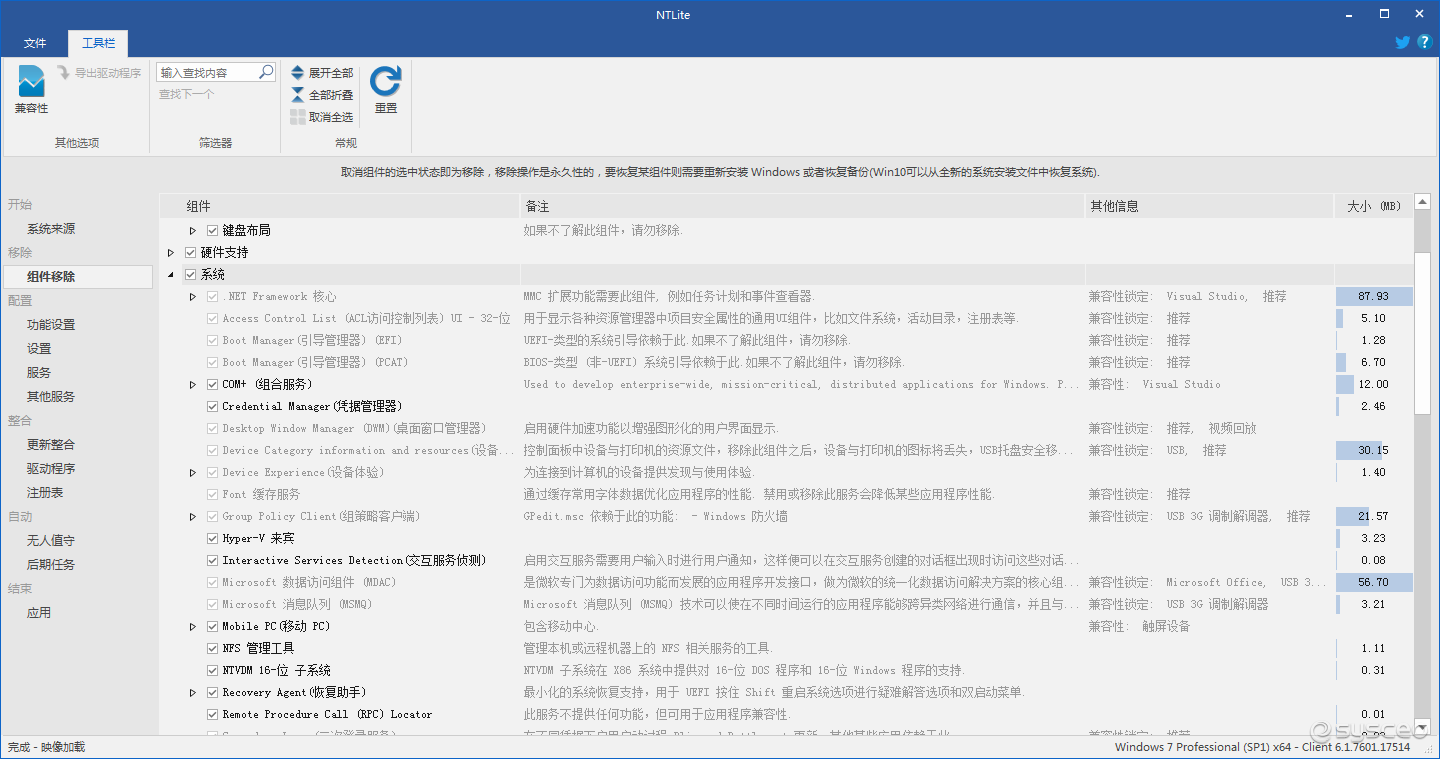Open 功能设置 in the sidebar
The width and height of the screenshot is (1440, 759).
click(51, 325)
